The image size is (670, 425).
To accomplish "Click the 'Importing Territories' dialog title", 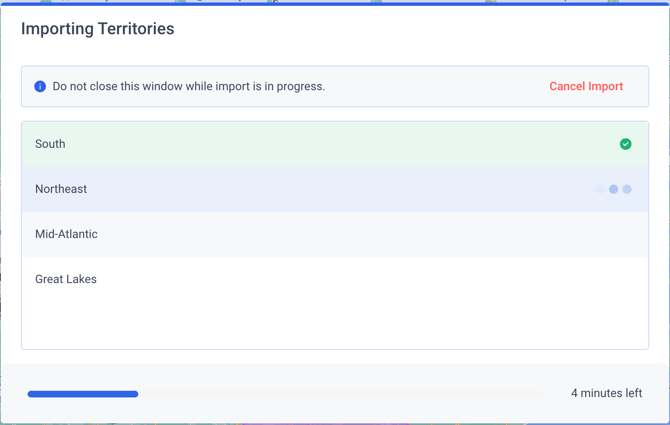I will (x=98, y=29).
